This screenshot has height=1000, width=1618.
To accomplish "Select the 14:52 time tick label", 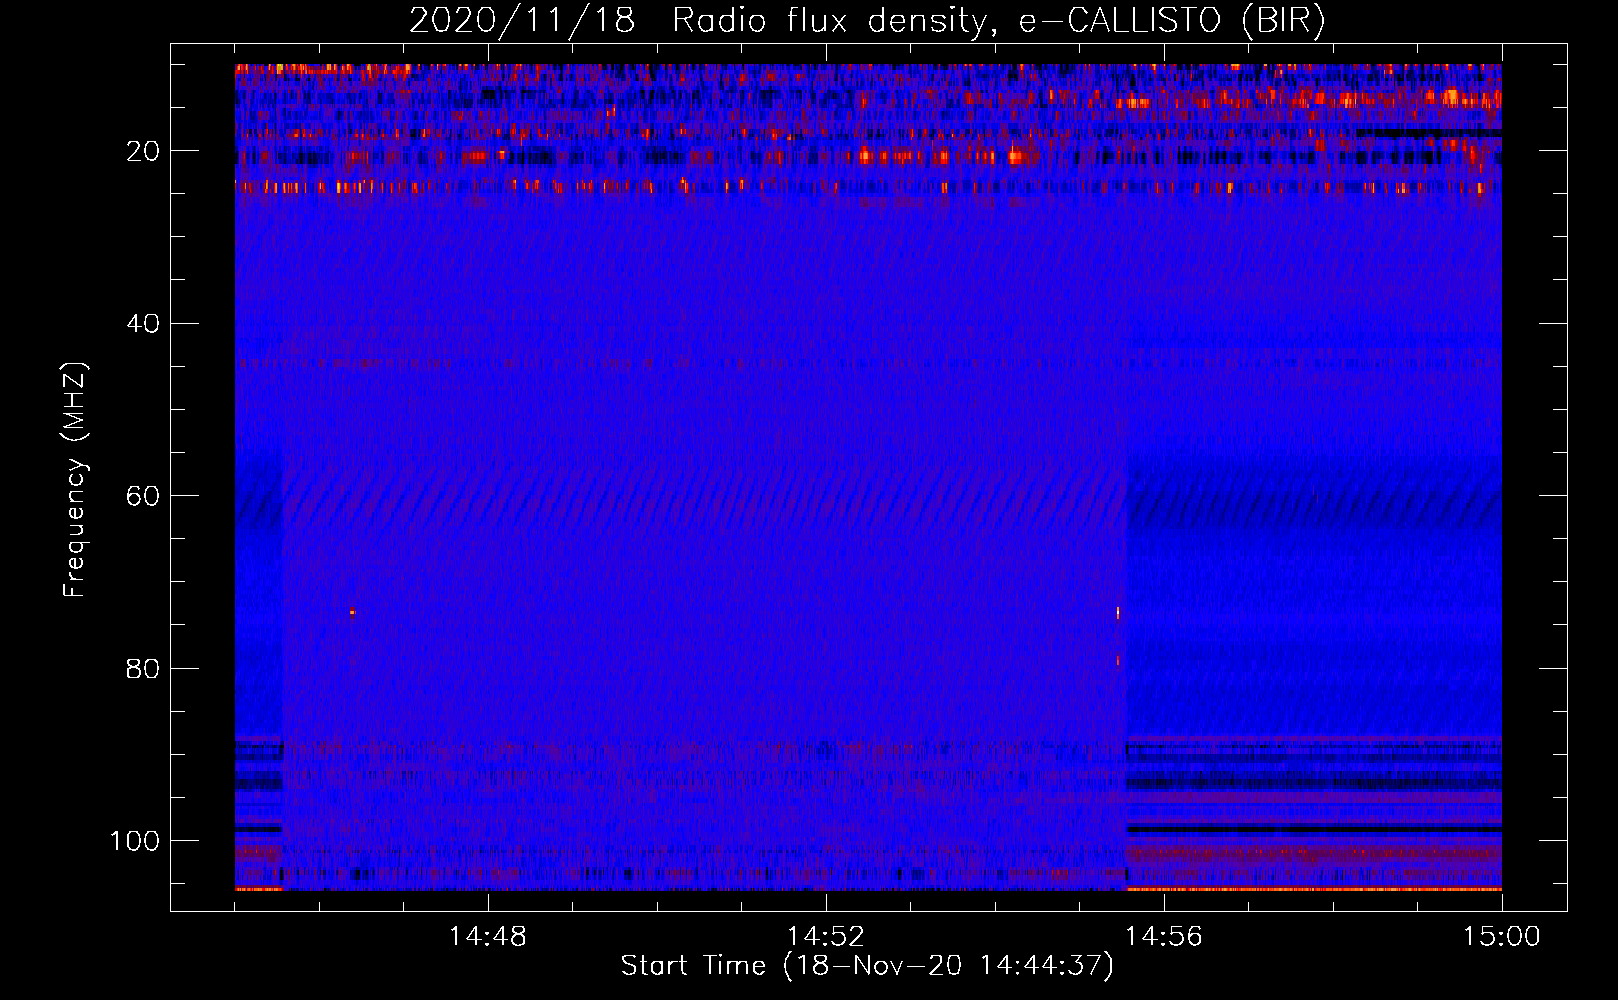I will 826,937.
